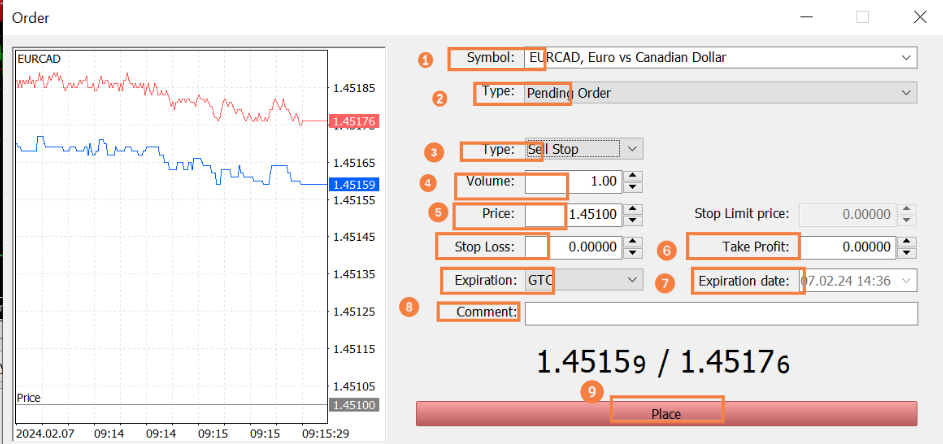Focus the Comment text field
The image size is (943, 444).
coord(720,313)
